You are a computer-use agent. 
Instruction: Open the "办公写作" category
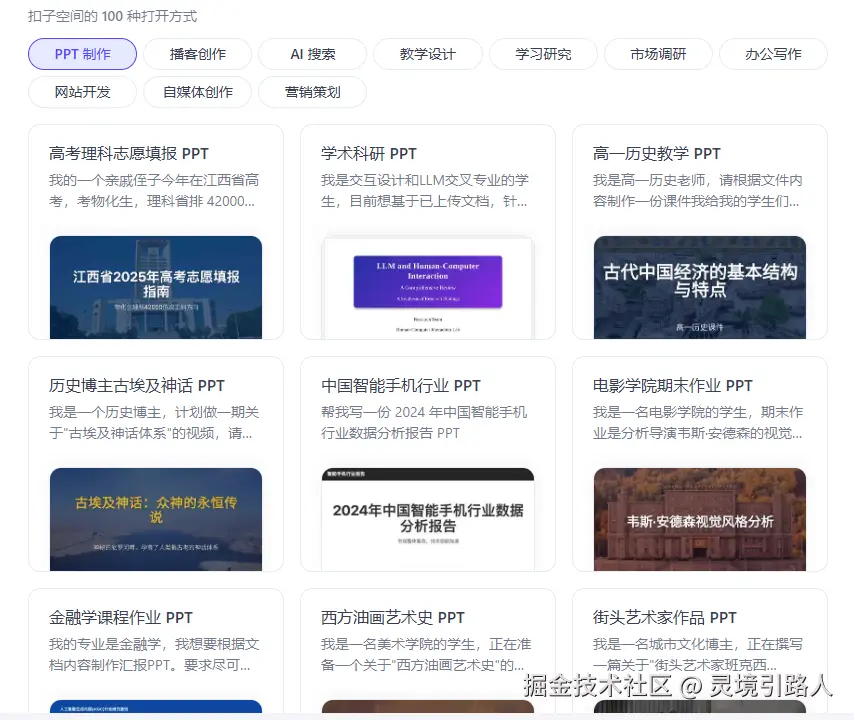(x=773, y=54)
